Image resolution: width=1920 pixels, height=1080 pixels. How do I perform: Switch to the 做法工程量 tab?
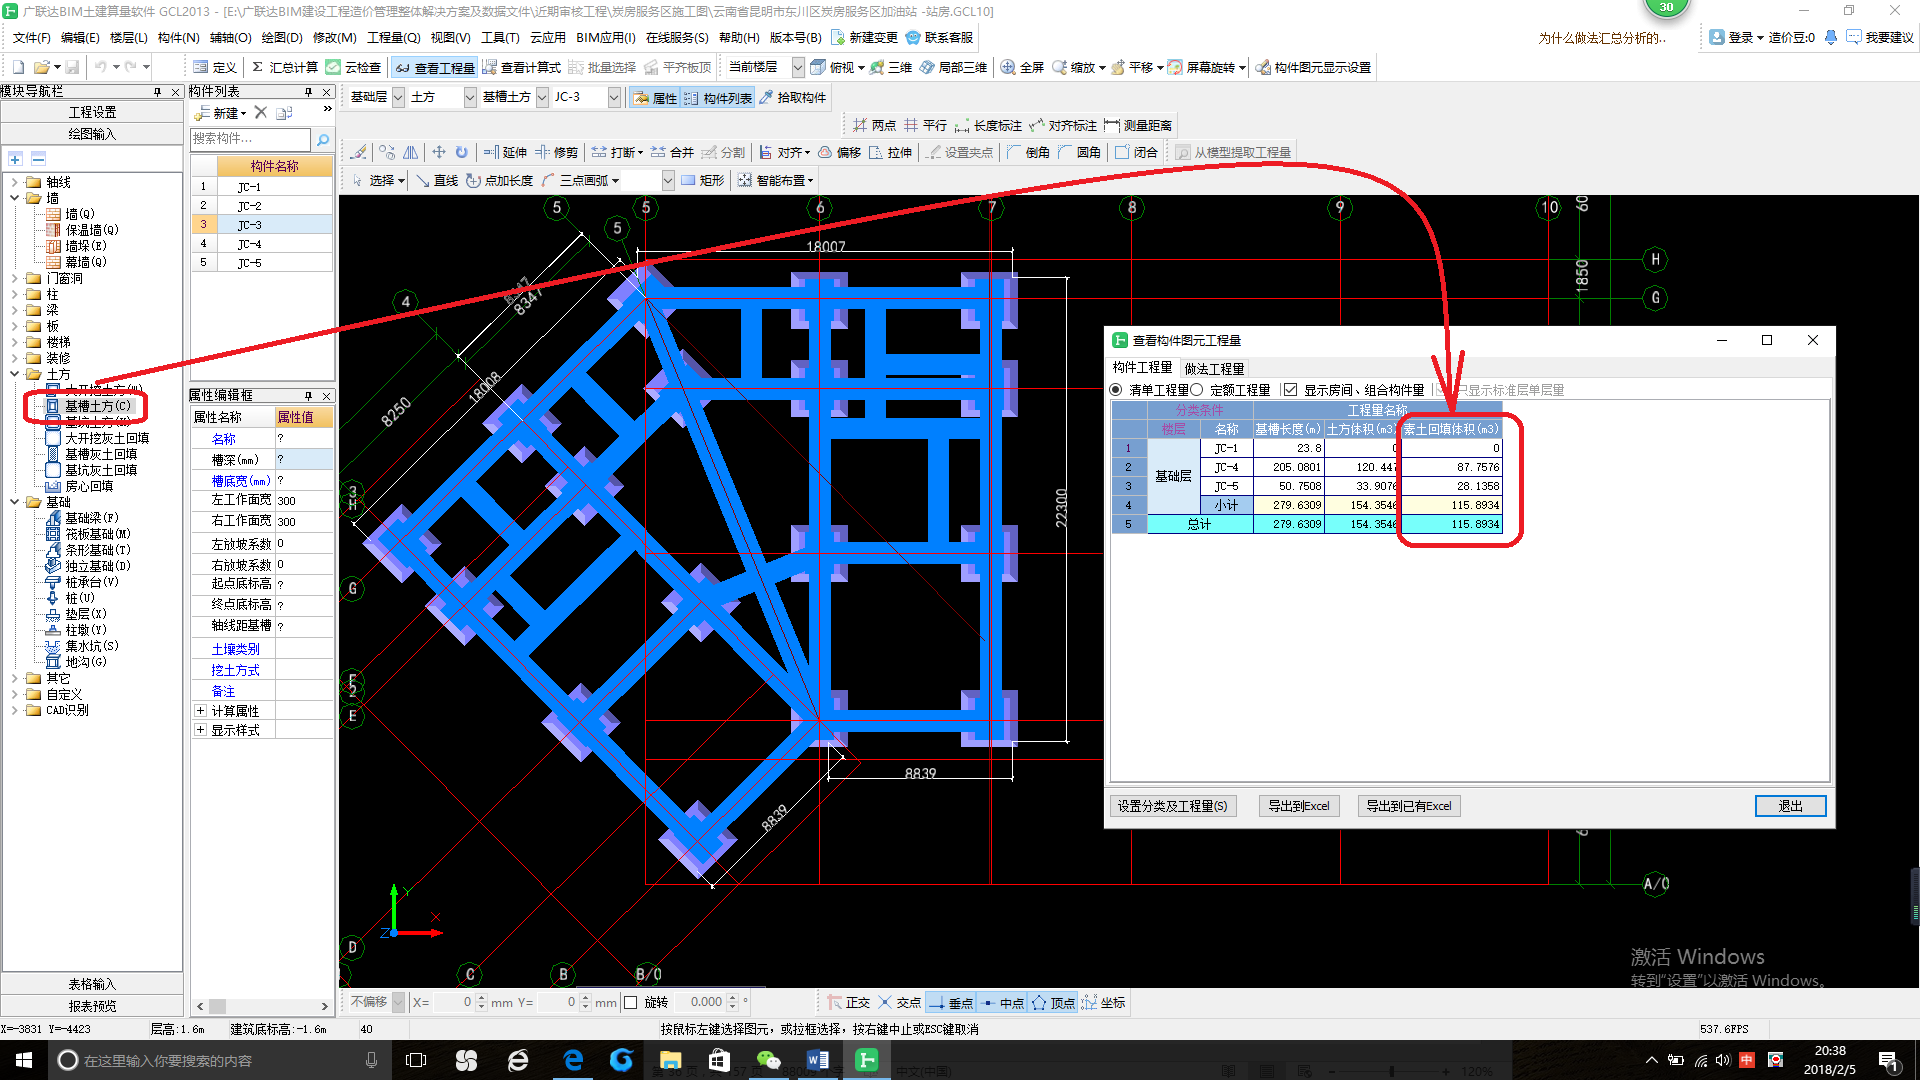point(1214,368)
